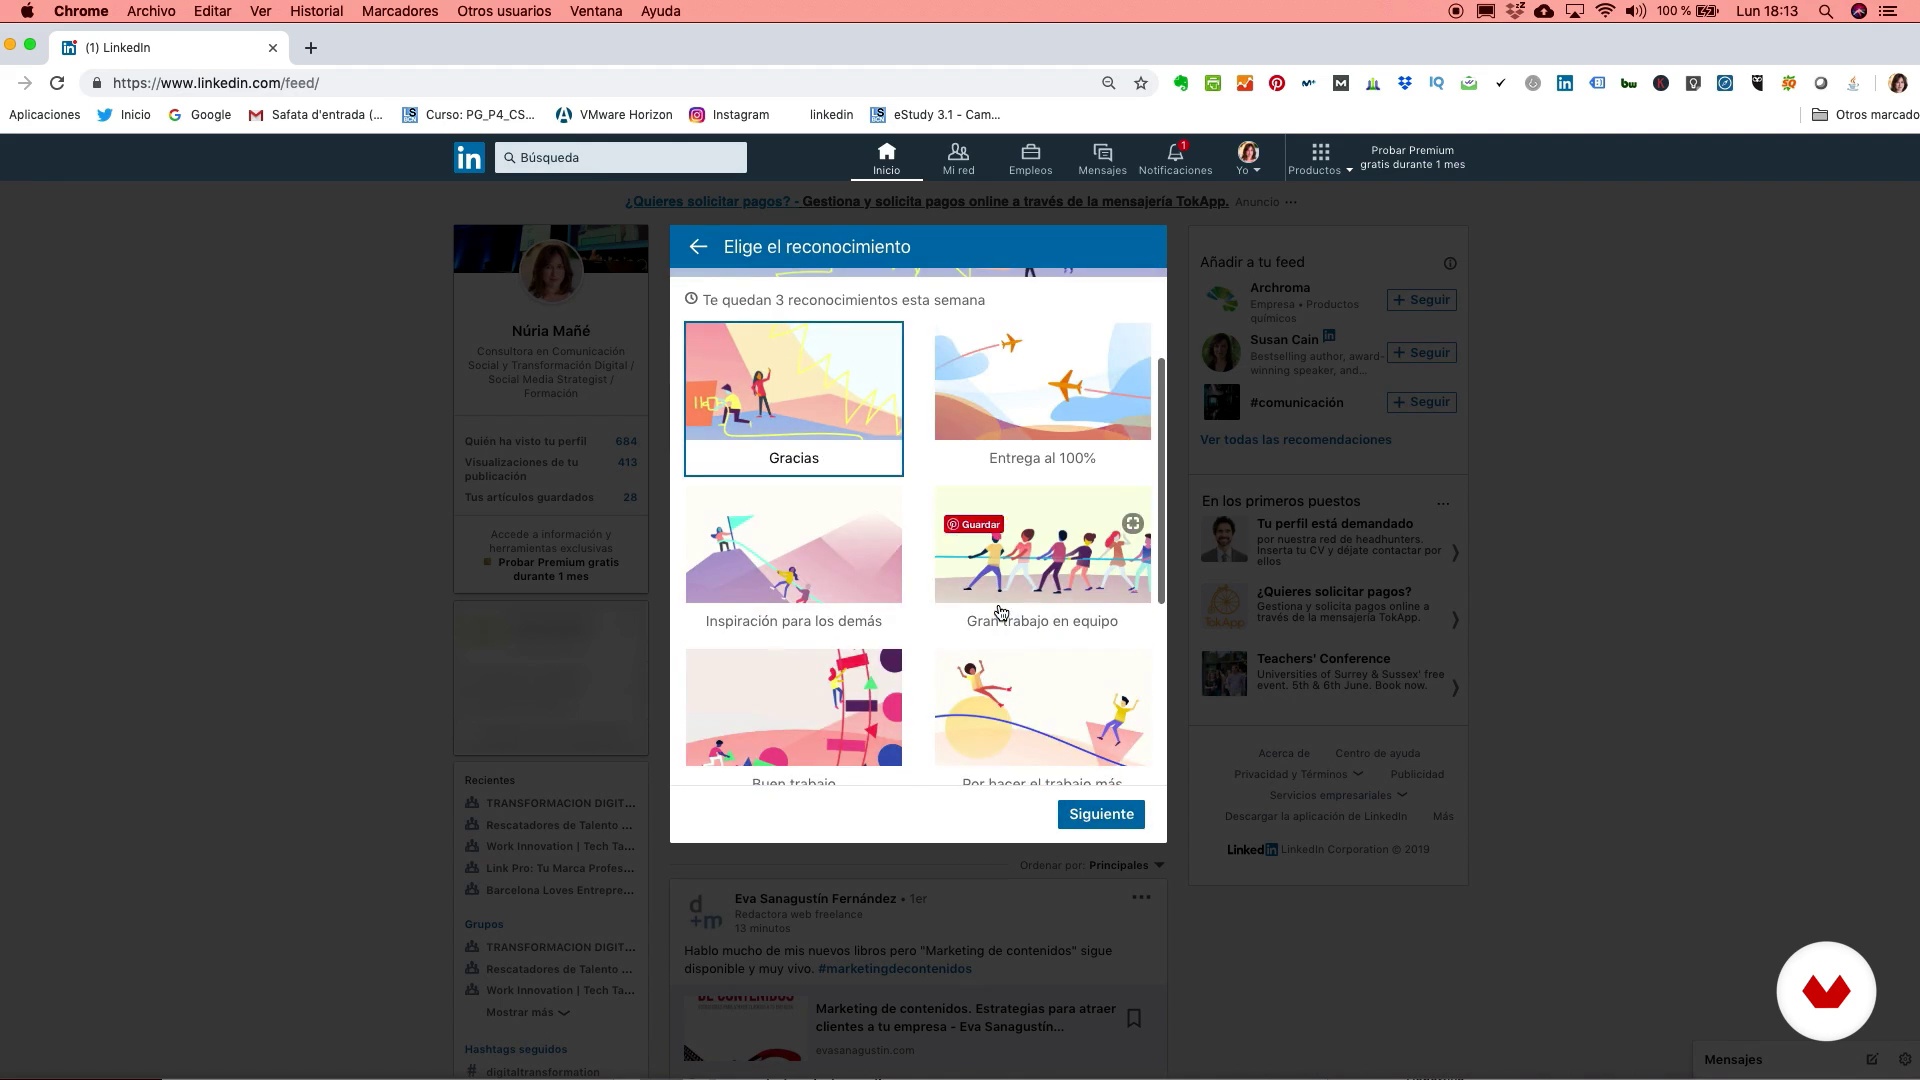Open Marcadores menu in menu bar
This screenshot has width=1920, height=1080.
[x=400, y=11]
